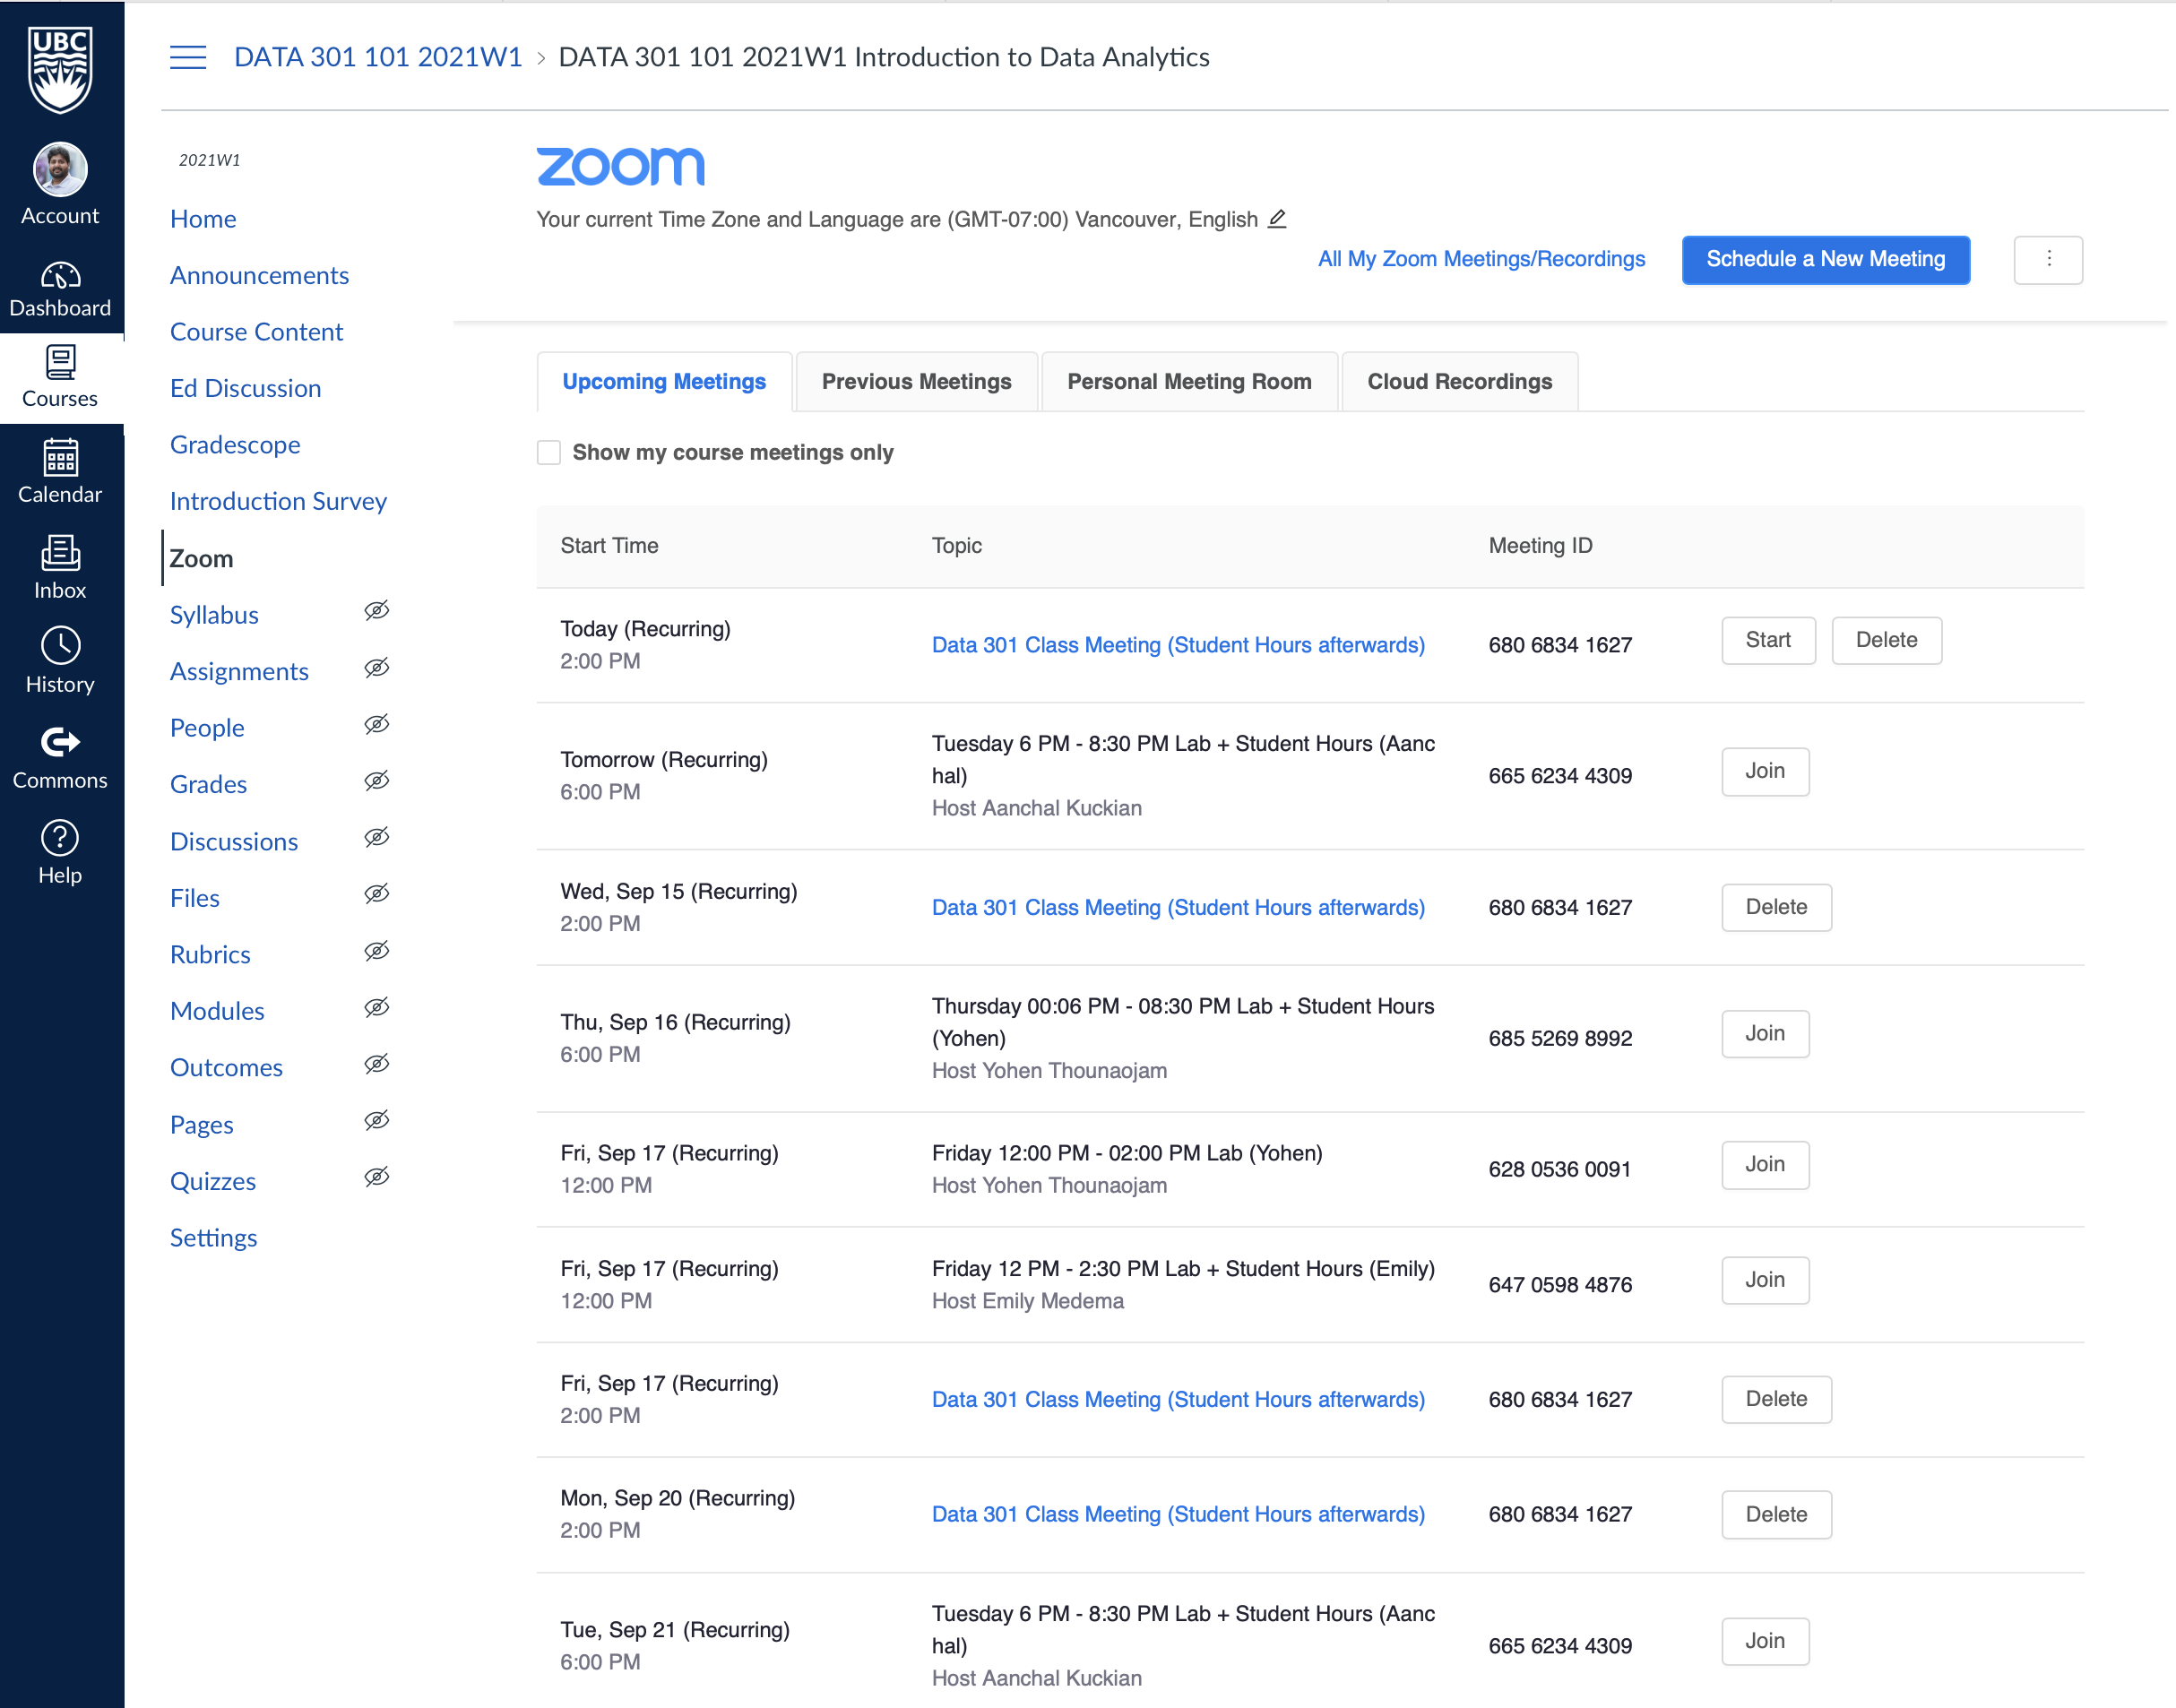Open the History clock icon
Viewport: 2176px width, 1708px height.
[x=60, y=646]
